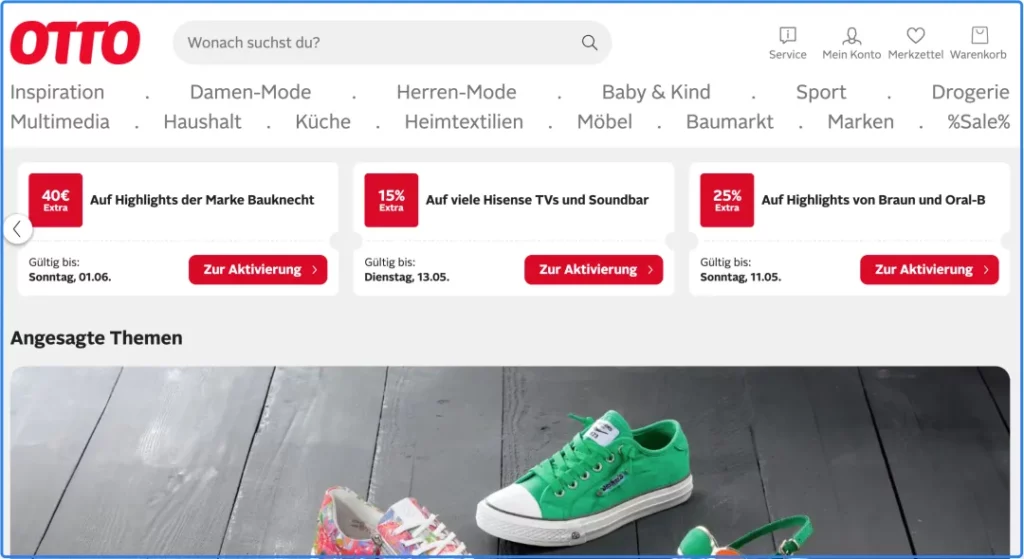The height and width of the screenshot is (559, 1024).
Task: Click 'Auf Highlights von Braun und Oral-B' text
Action: coord(873,200)
